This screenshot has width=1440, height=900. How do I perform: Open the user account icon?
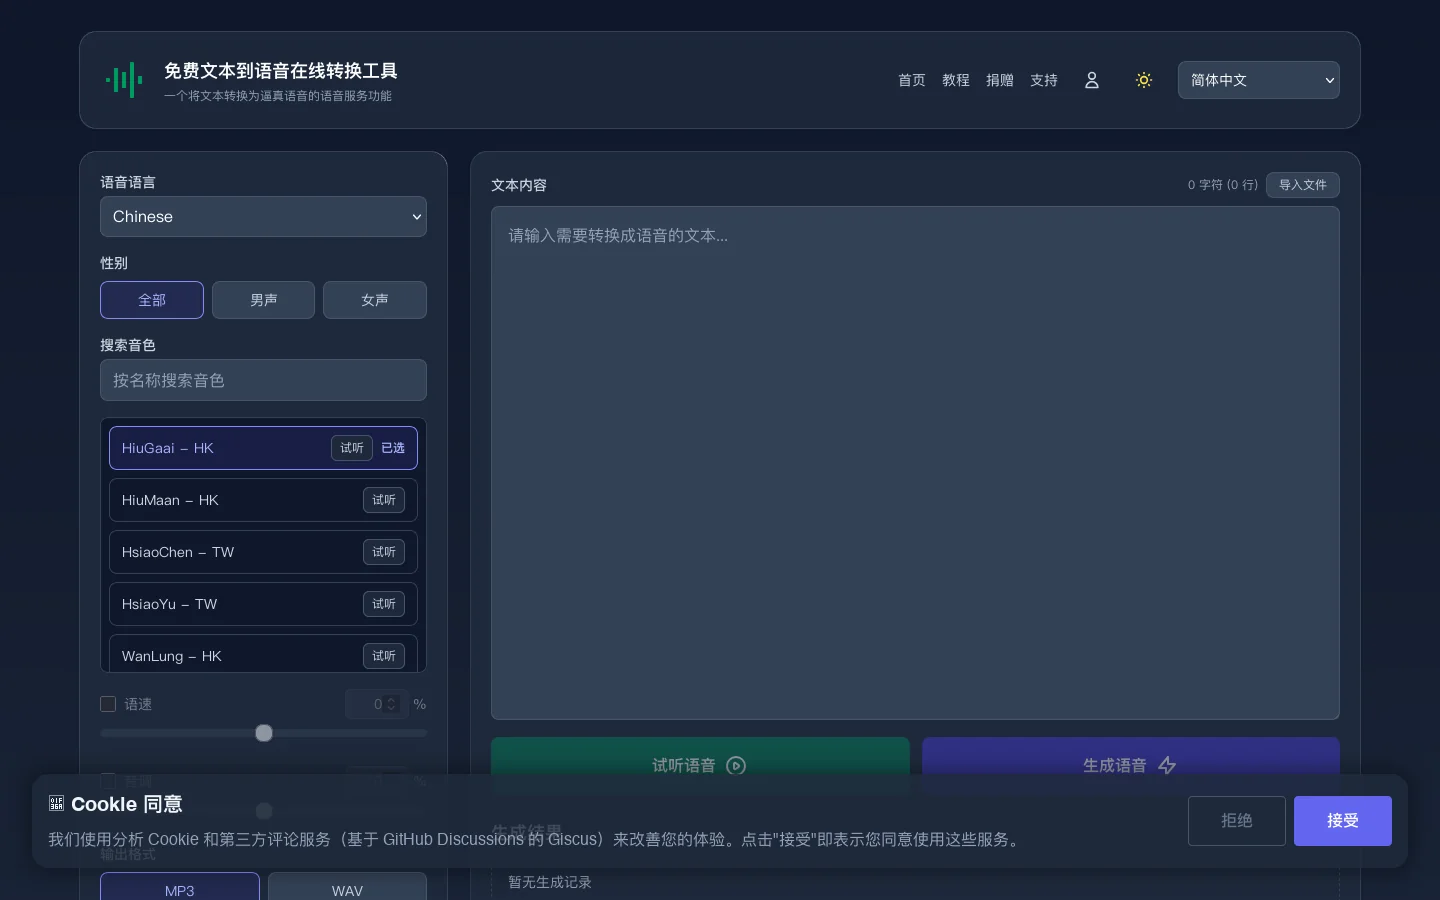(1092, 80)
